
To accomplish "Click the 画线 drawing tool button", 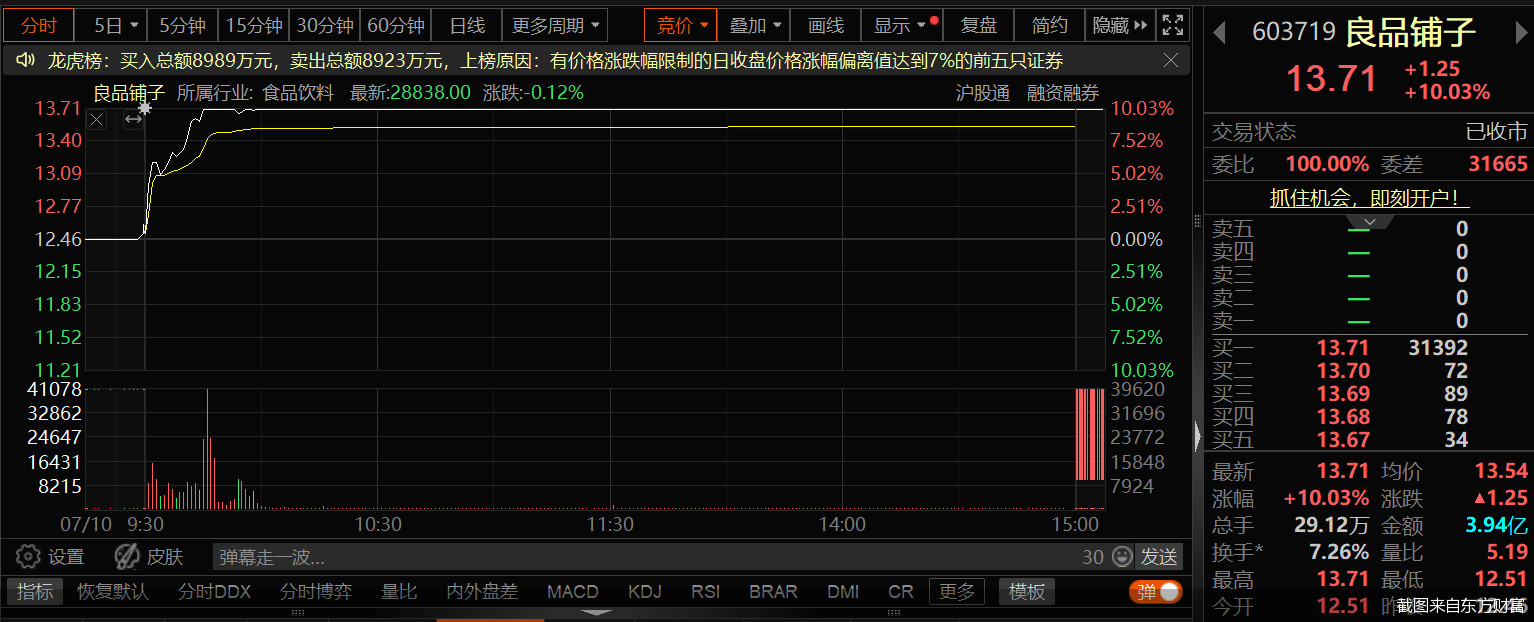I will 826,25.
